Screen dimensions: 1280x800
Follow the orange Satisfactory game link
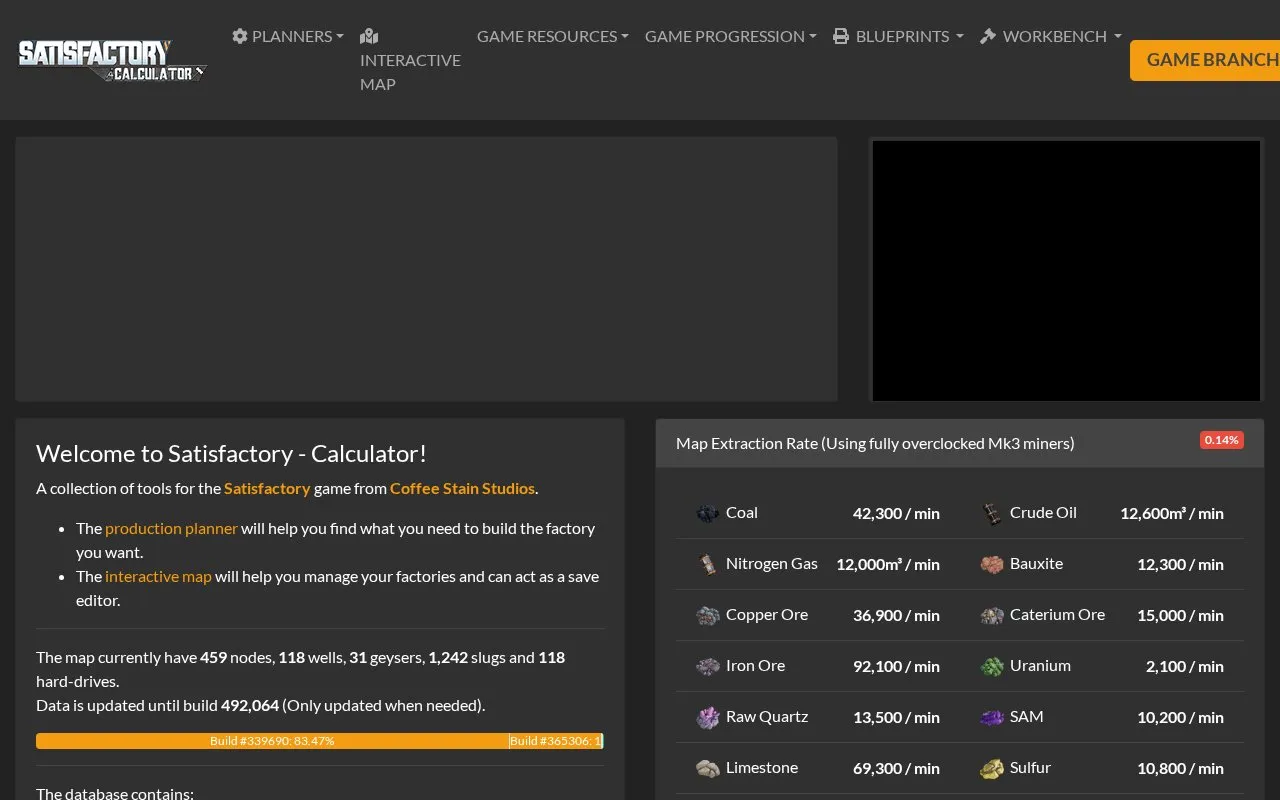pyautogui.click(x=267, y=489)
